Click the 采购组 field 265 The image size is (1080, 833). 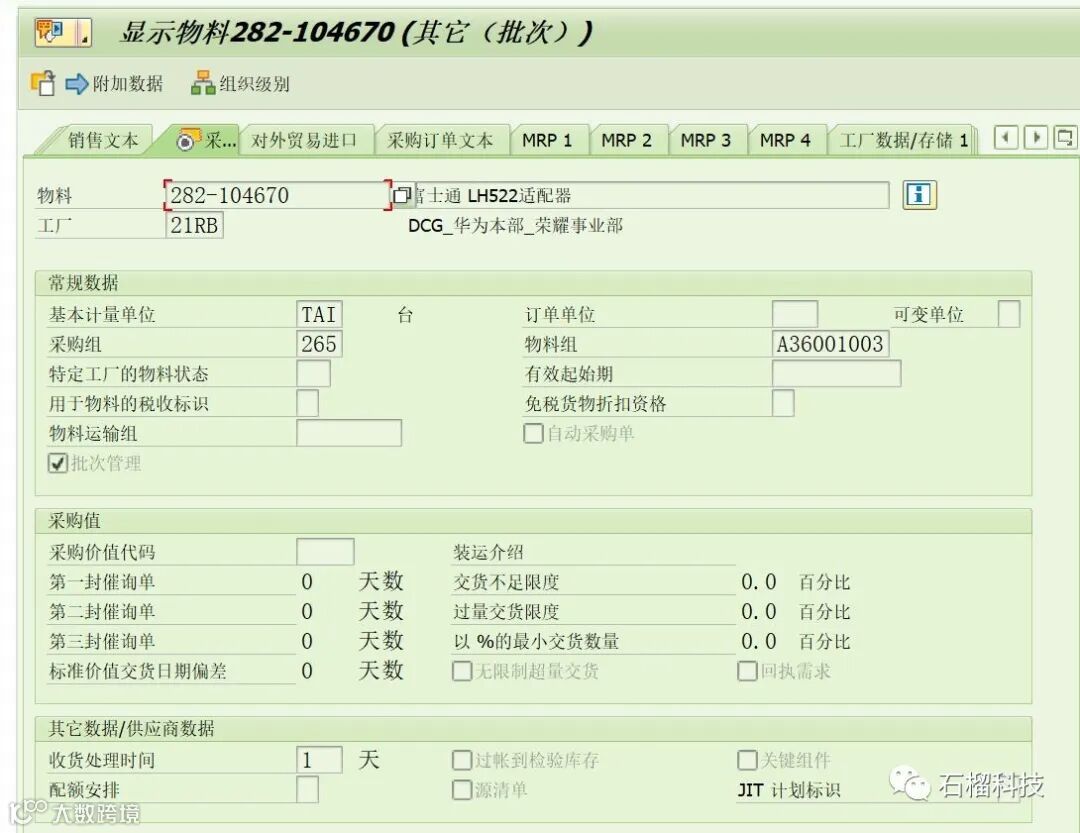pyautogui.click(x=320, y=344)
